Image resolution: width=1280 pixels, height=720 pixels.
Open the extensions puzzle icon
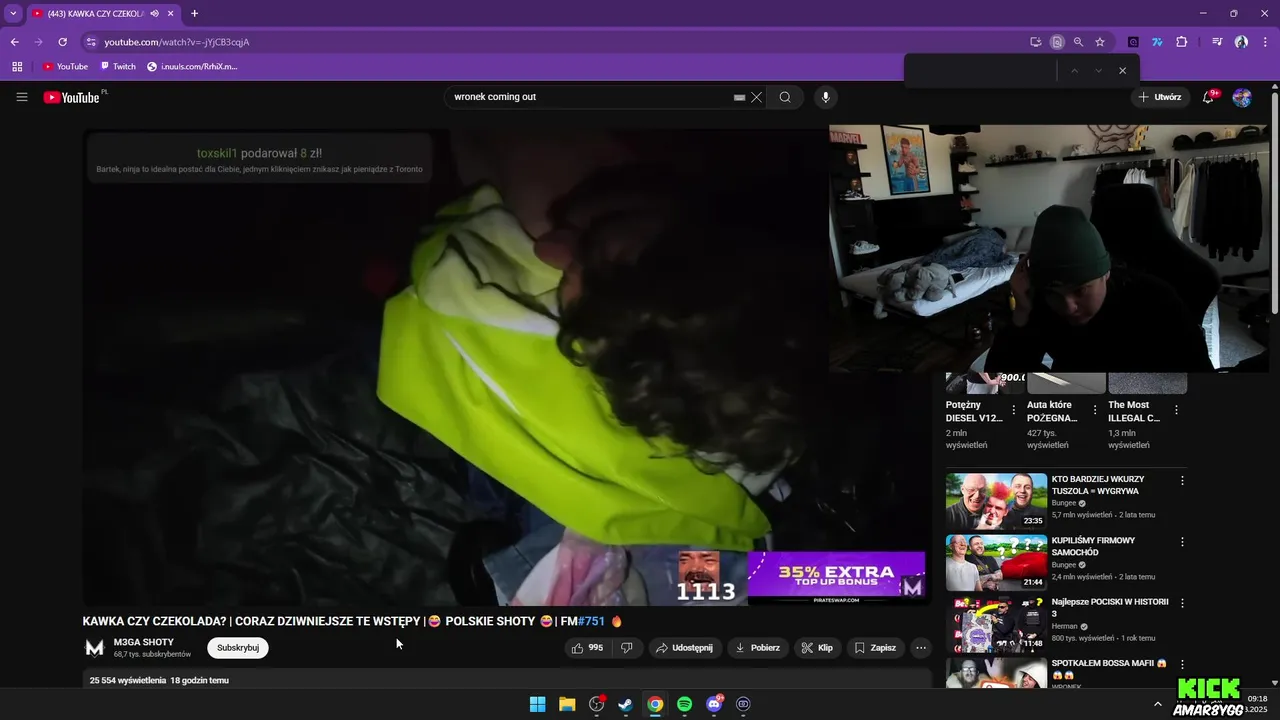click(1182, 42)
